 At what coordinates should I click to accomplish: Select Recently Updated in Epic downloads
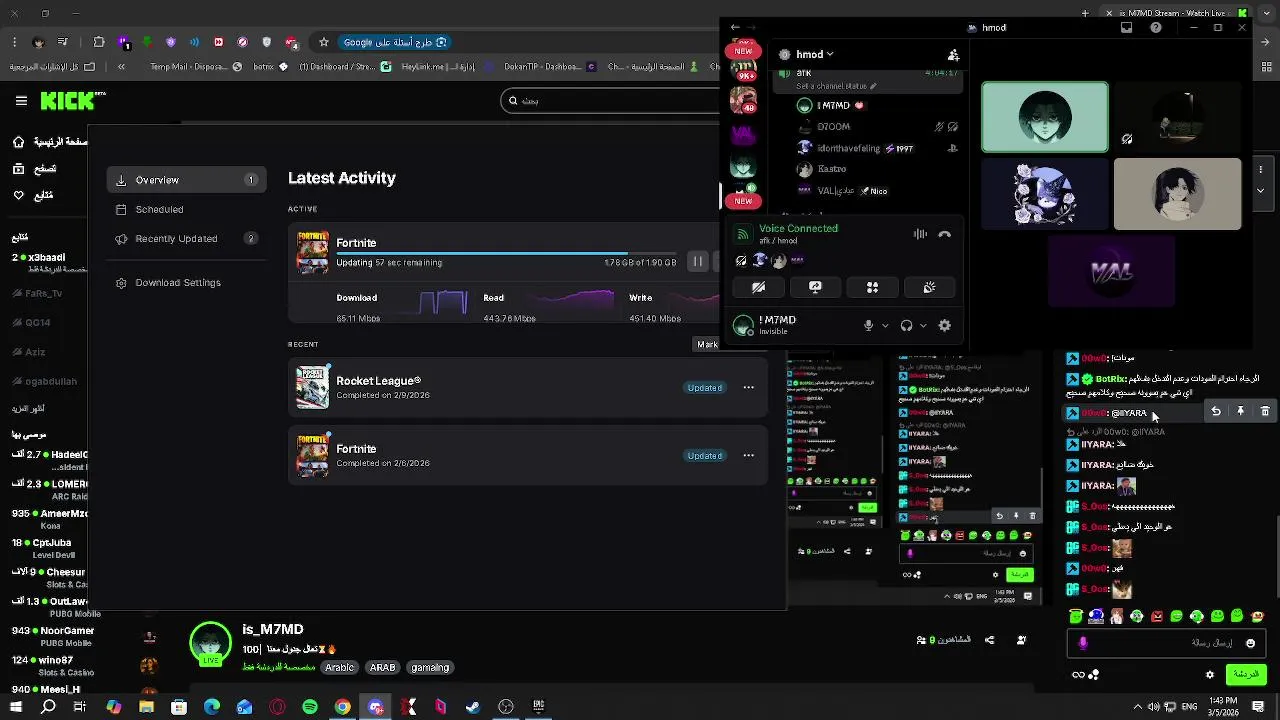point(187,239)
